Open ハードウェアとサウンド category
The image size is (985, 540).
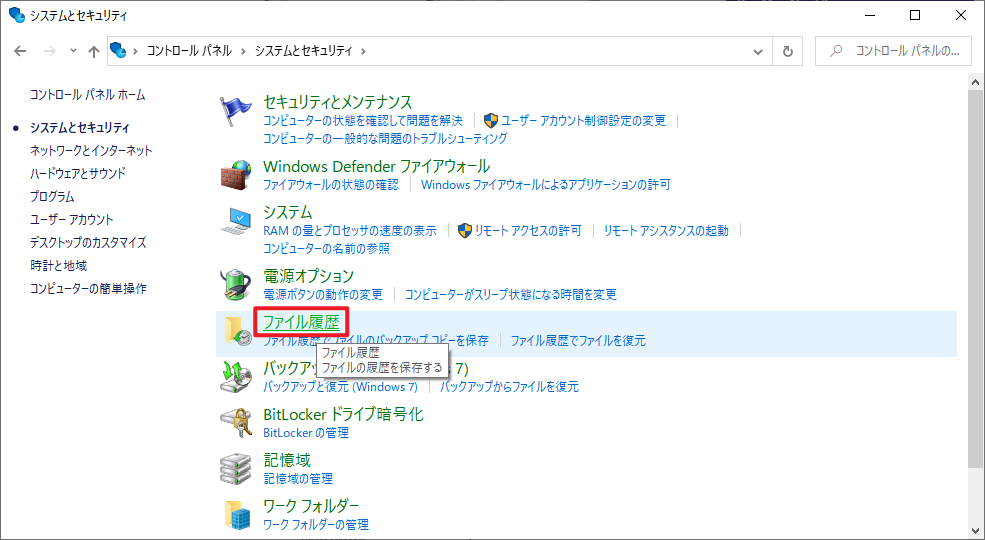(x=78, y=173)
